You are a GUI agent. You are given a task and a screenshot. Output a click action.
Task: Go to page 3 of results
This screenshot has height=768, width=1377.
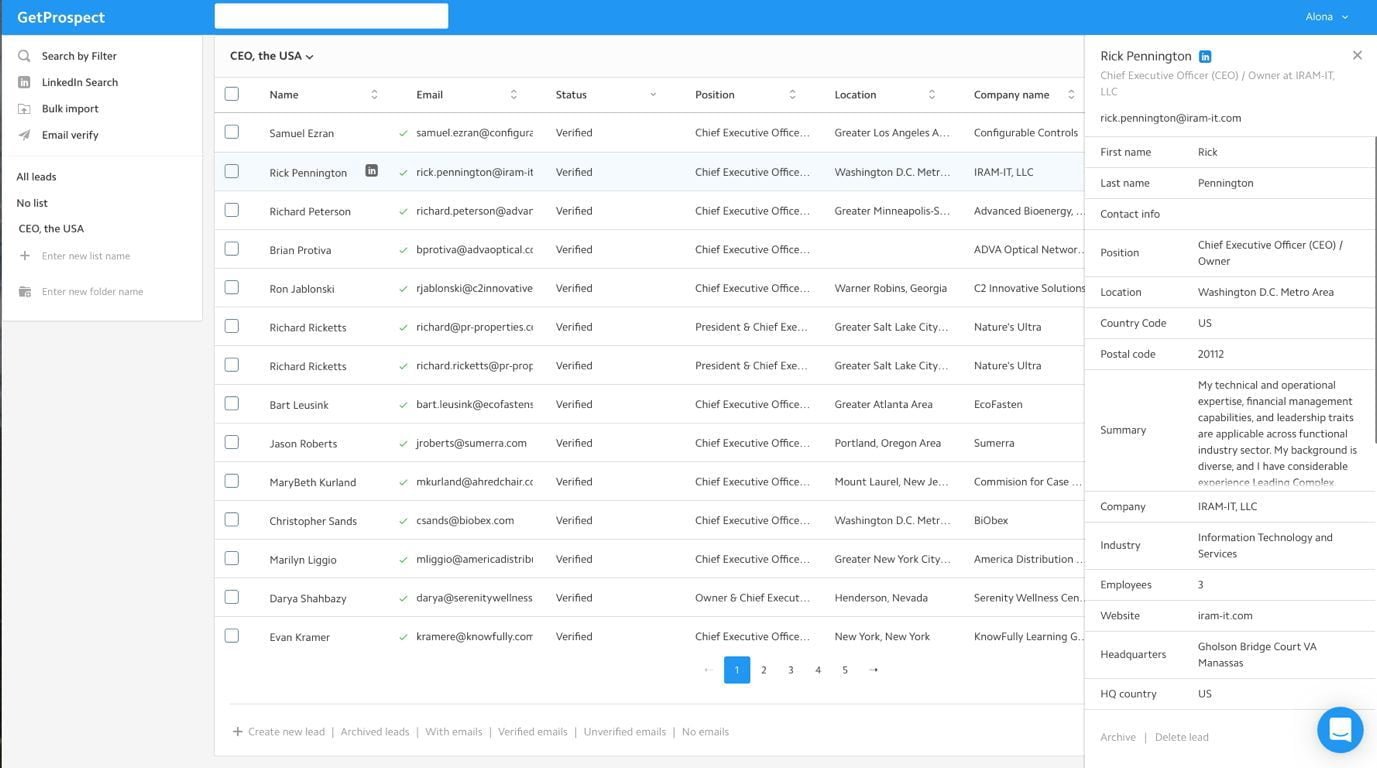pyautogui.click(x=791, y=670)
